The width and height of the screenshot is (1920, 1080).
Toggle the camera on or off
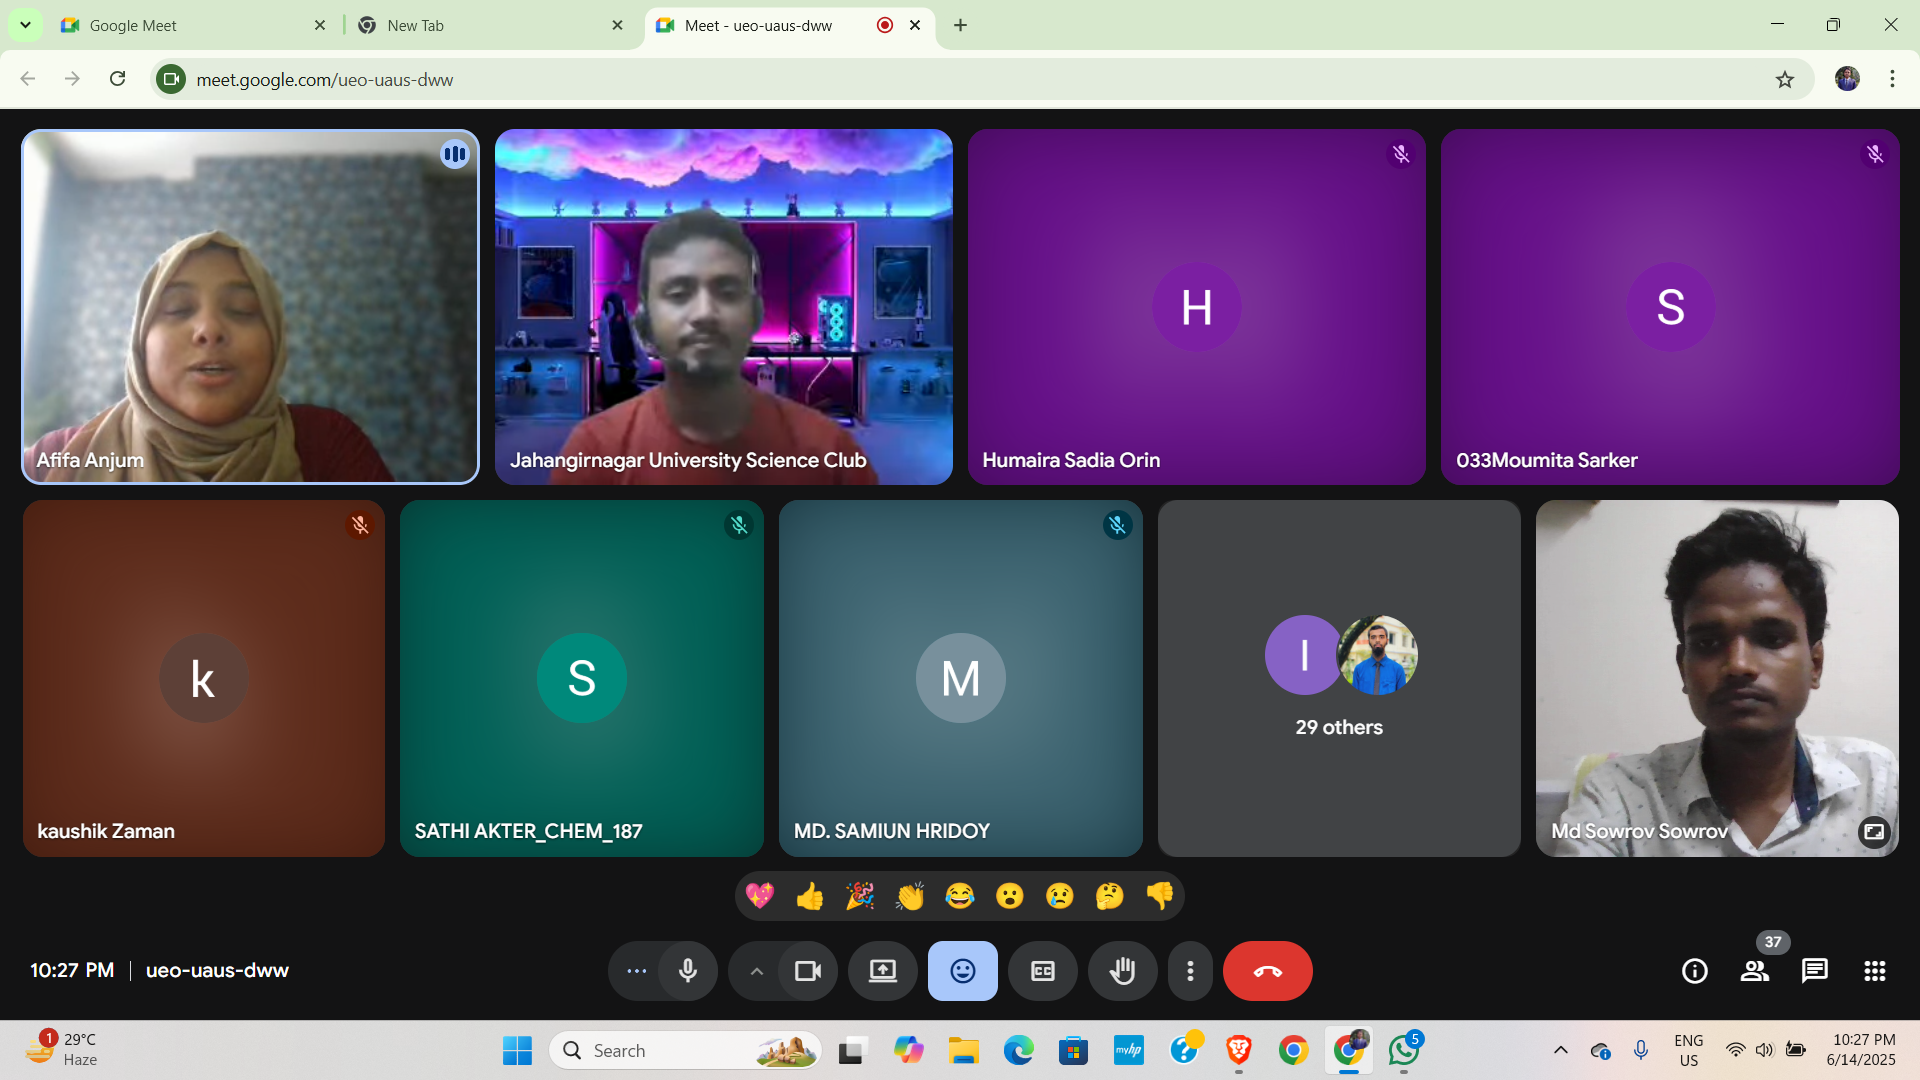pos(807,971)
